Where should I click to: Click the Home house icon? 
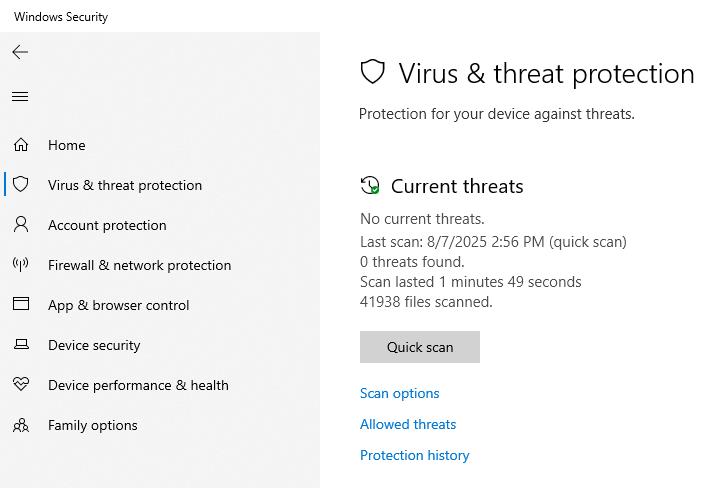click(21, 145)
